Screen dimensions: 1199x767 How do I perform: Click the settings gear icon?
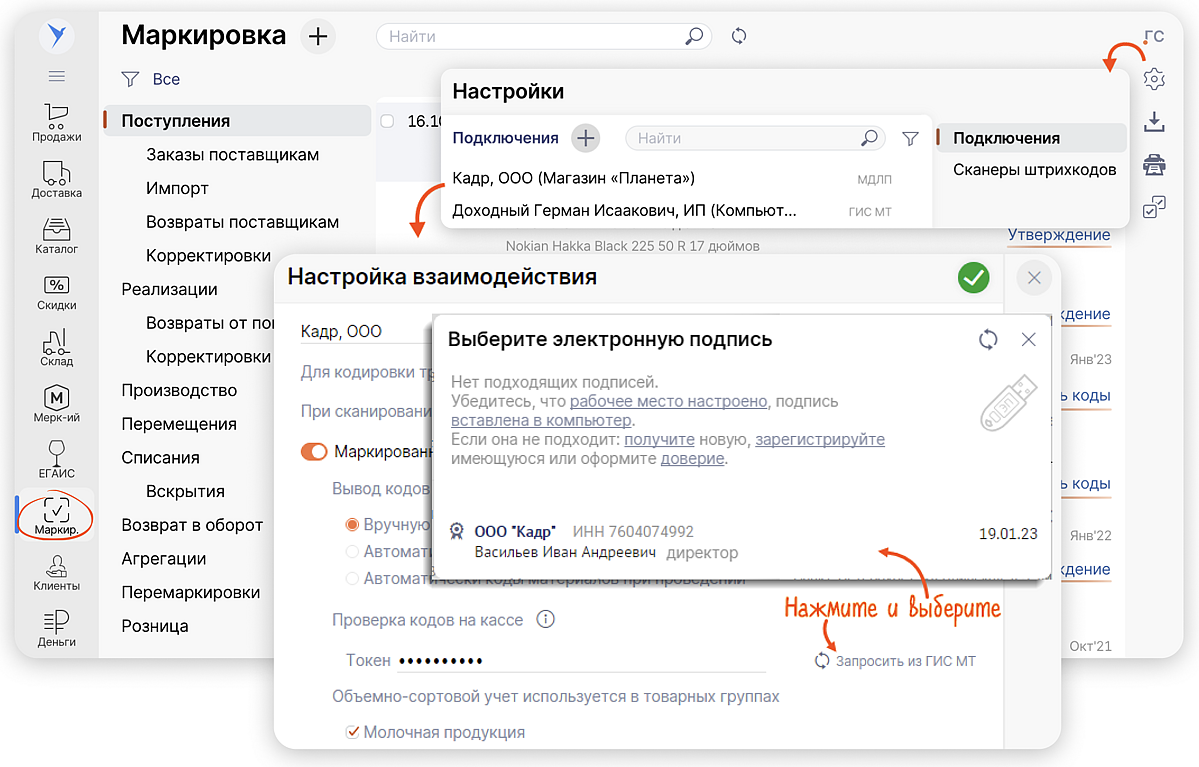1154,79
